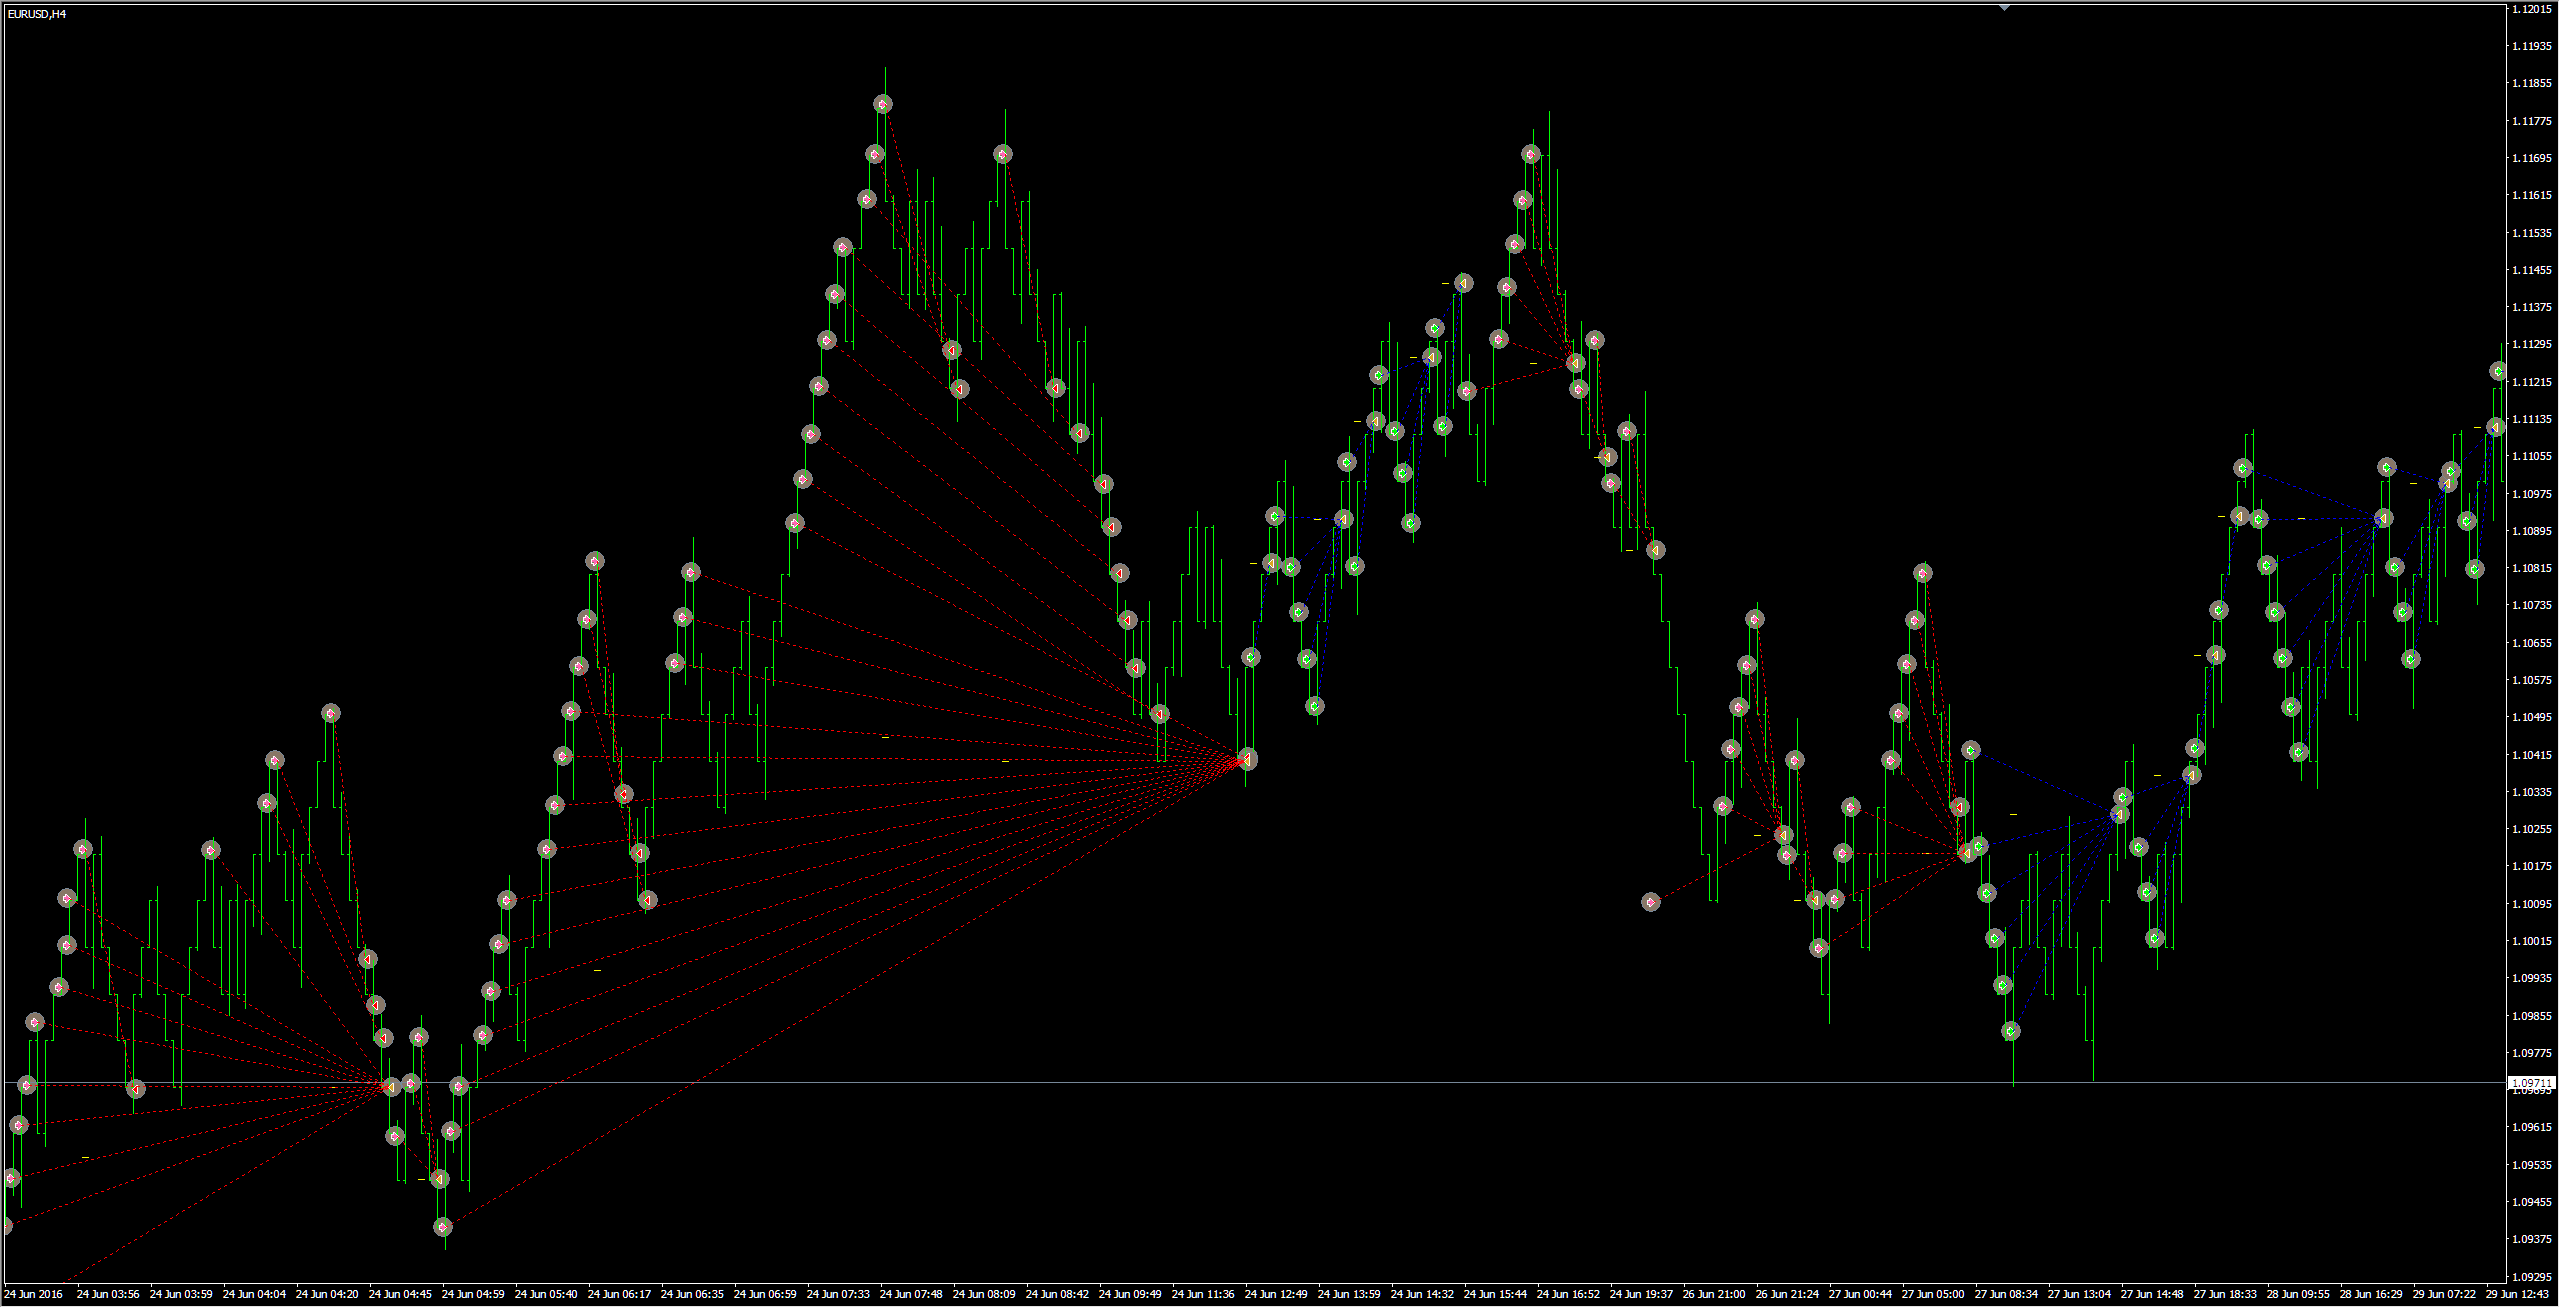The width and height of the screenshot is (2560, 1308).
Task: Click the pink marker on top of the second tall peak
Action: pos(1003,154)
